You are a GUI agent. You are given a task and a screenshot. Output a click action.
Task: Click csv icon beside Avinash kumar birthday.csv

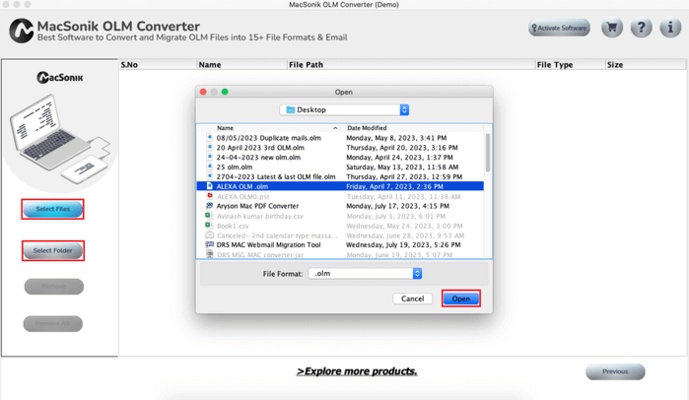click(x=209, y=215)
